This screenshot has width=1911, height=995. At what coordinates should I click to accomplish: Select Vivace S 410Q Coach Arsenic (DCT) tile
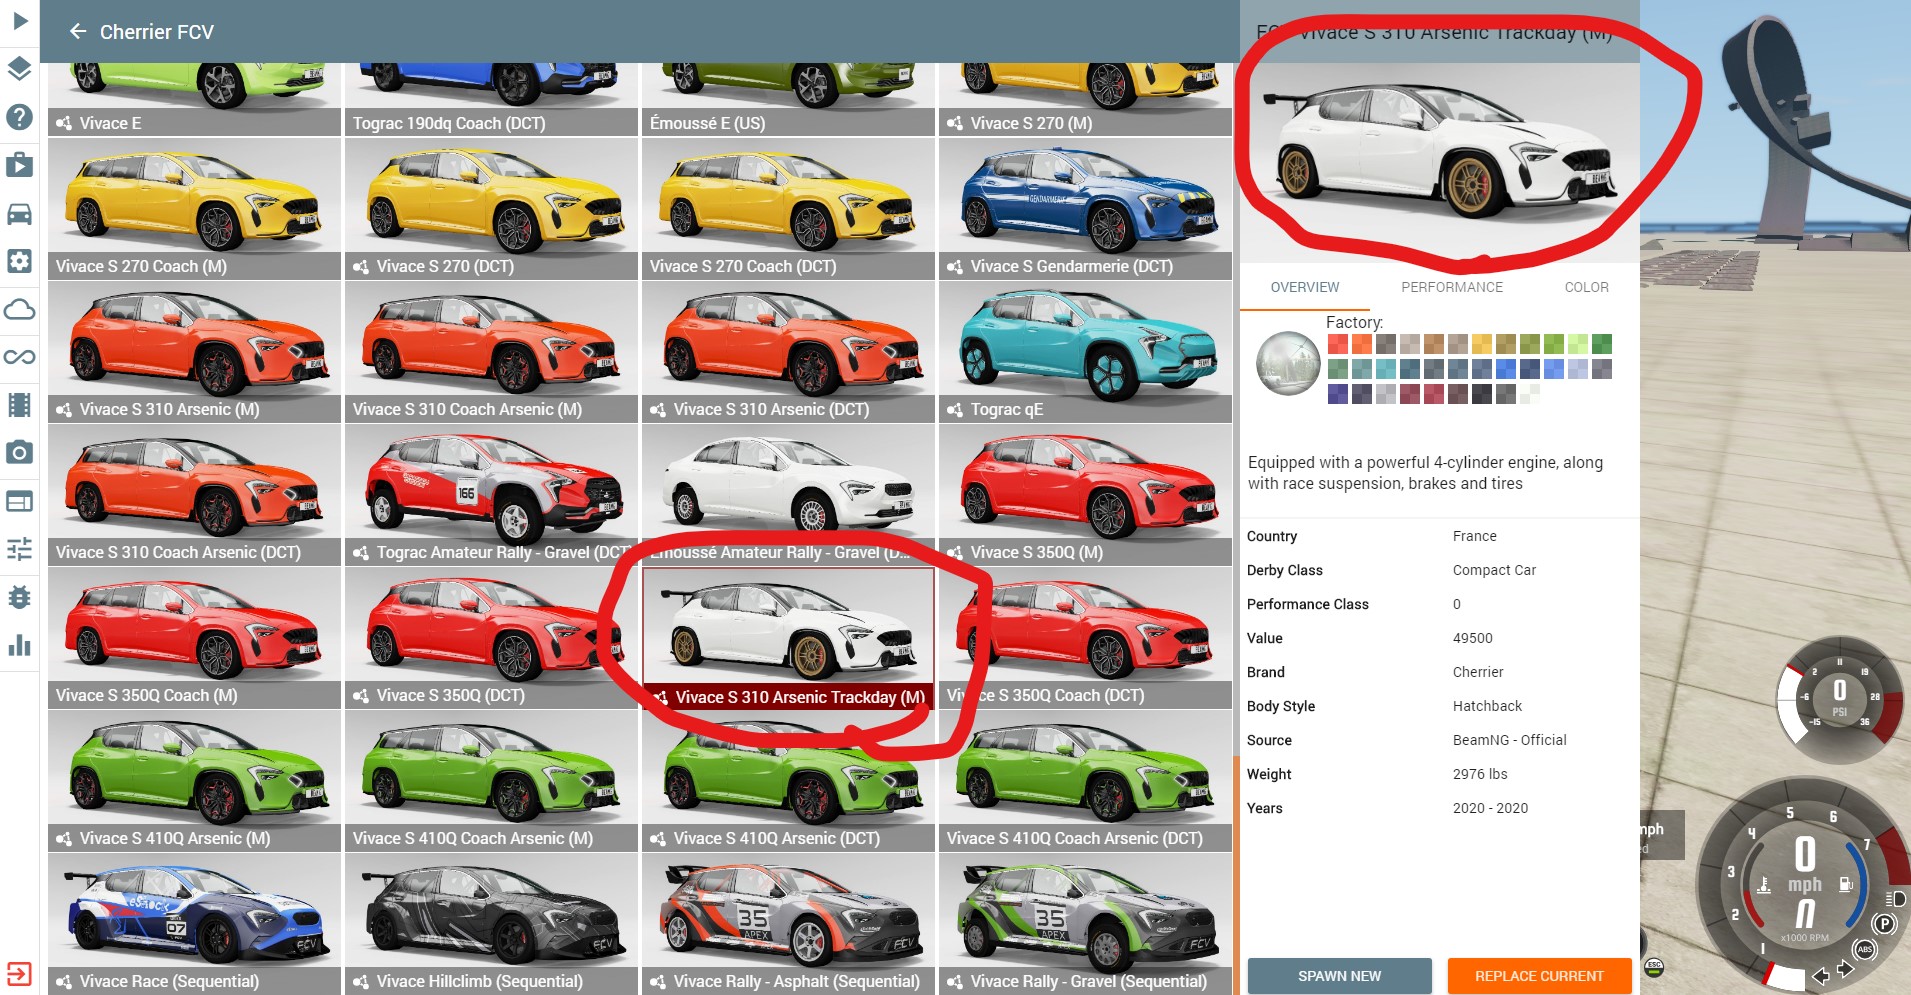(x=1085, y=781)
